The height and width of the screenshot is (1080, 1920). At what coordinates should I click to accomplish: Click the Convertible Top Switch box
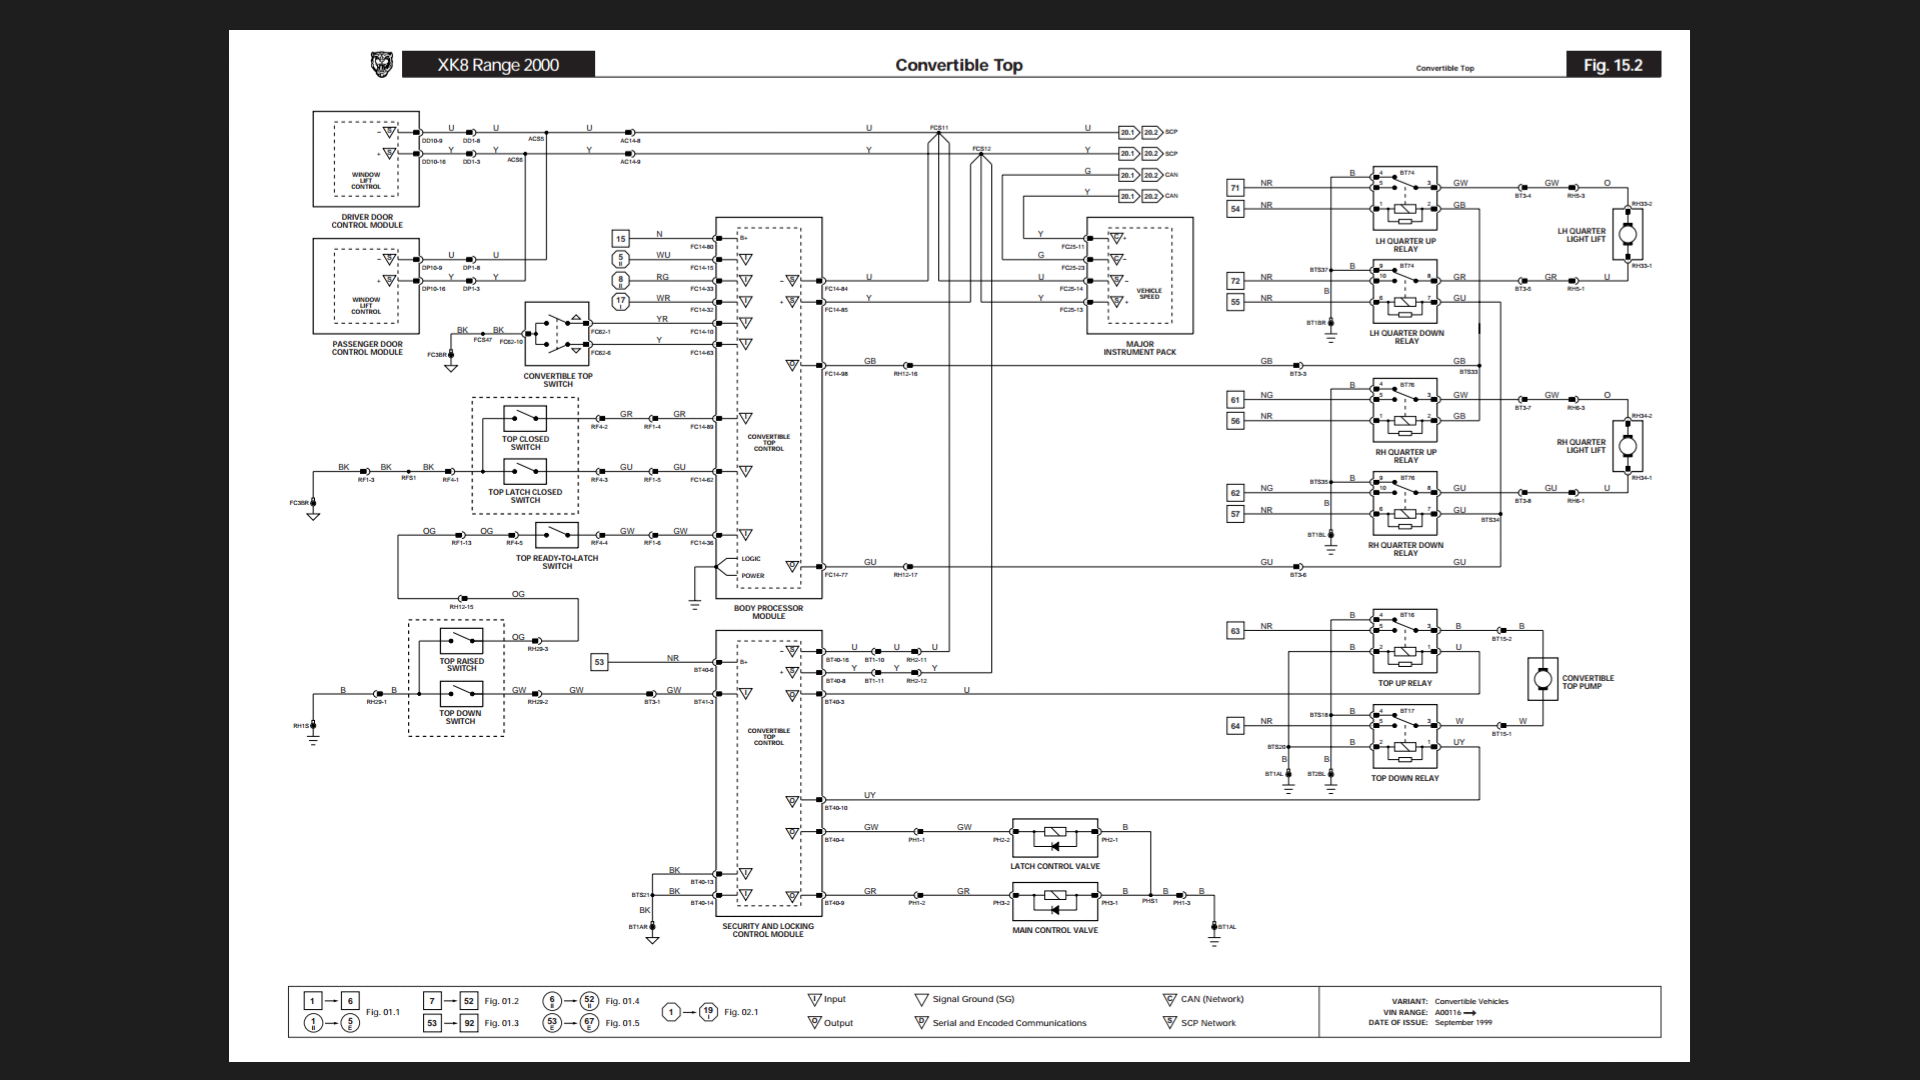point(557,334)
